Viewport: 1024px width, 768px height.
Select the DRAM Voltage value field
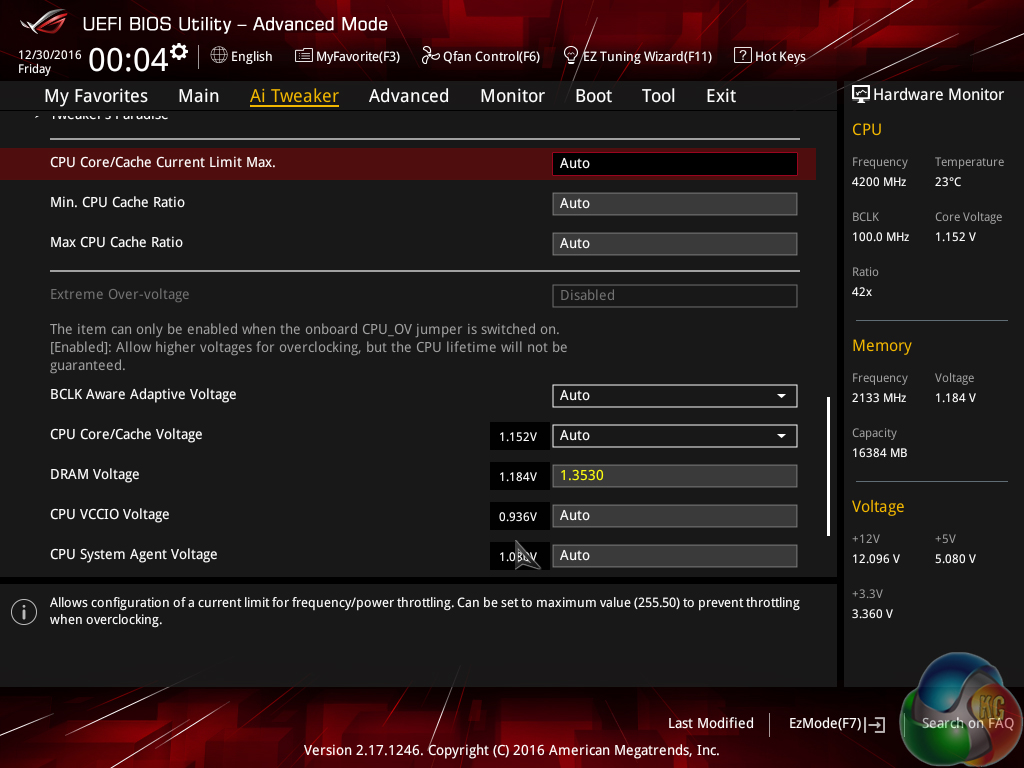[x=674, y=475]
